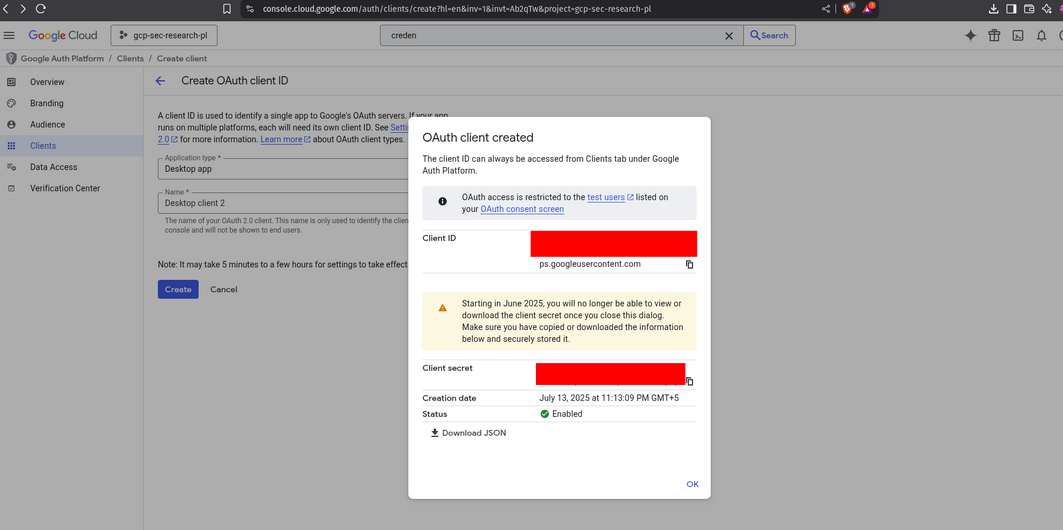
Task: Go forward in the browser
Action: coord(22,9)
